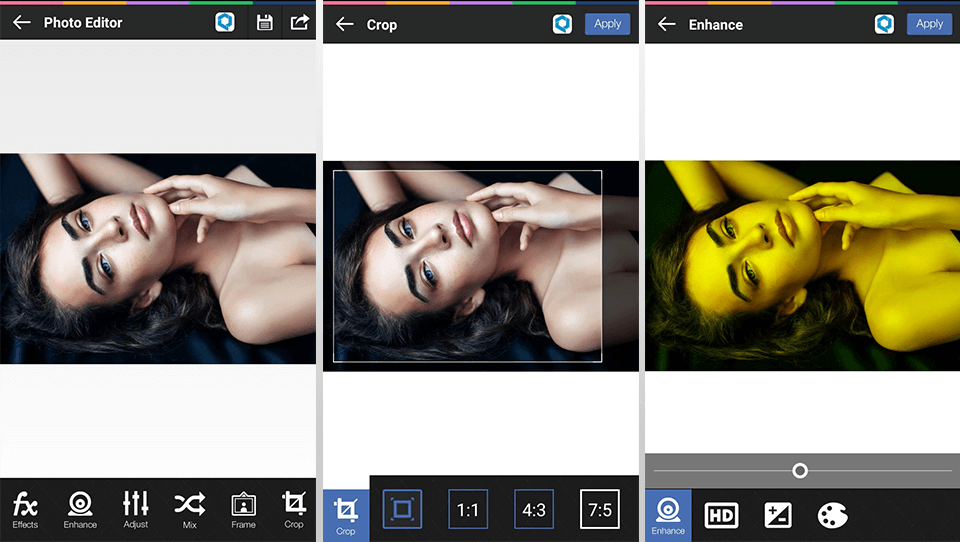Select Crop tool in Photo Editor toolbar
Viewport: 960px width, 542px height.
tap(294, 510)
